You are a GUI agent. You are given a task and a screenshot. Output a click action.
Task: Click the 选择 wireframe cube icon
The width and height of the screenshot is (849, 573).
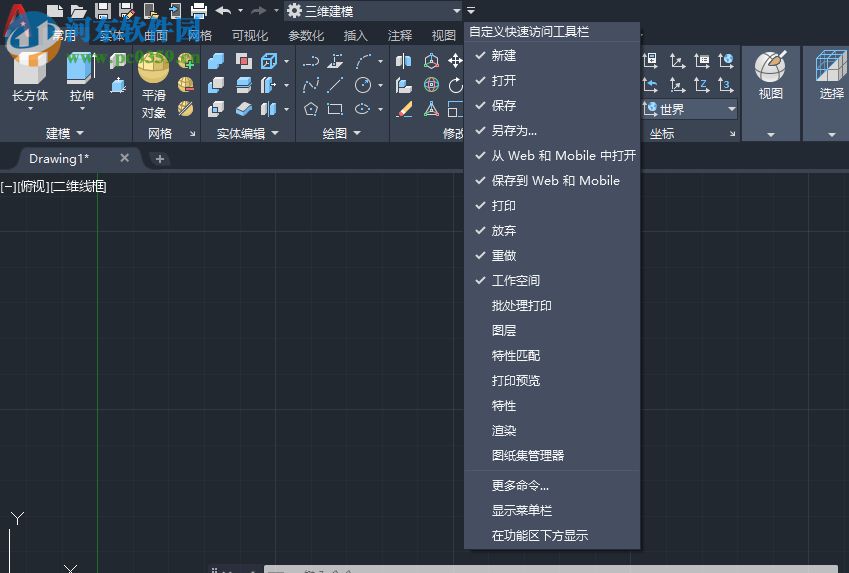coord(831,66)
